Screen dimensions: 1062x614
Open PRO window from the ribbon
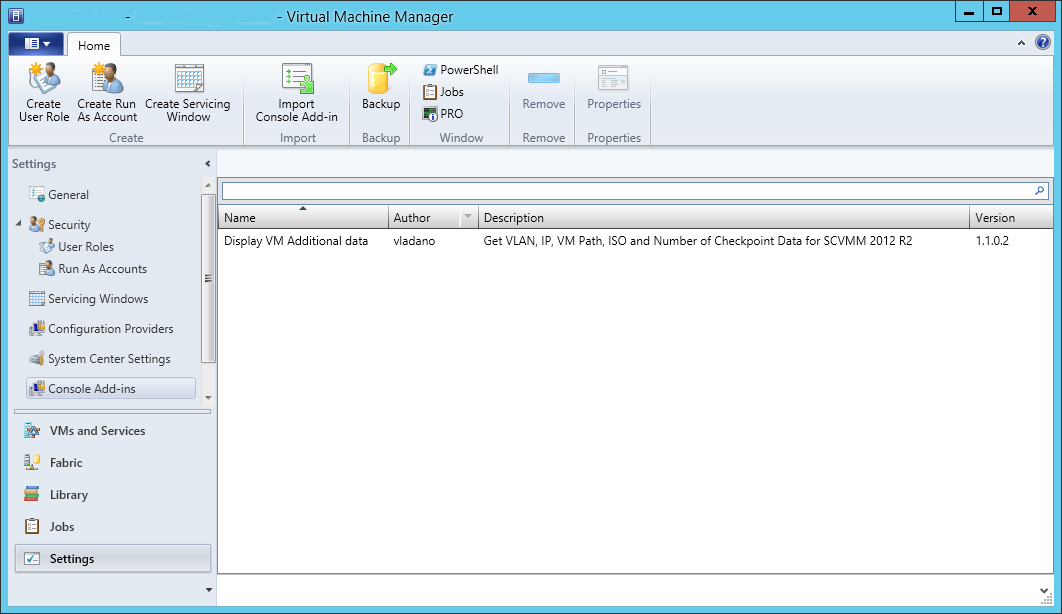(x=444, y=114)
